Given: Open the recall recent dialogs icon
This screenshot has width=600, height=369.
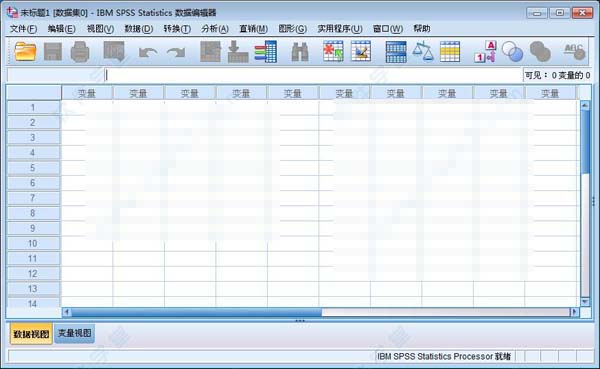Looking at the screenshot, I should 114,52.
